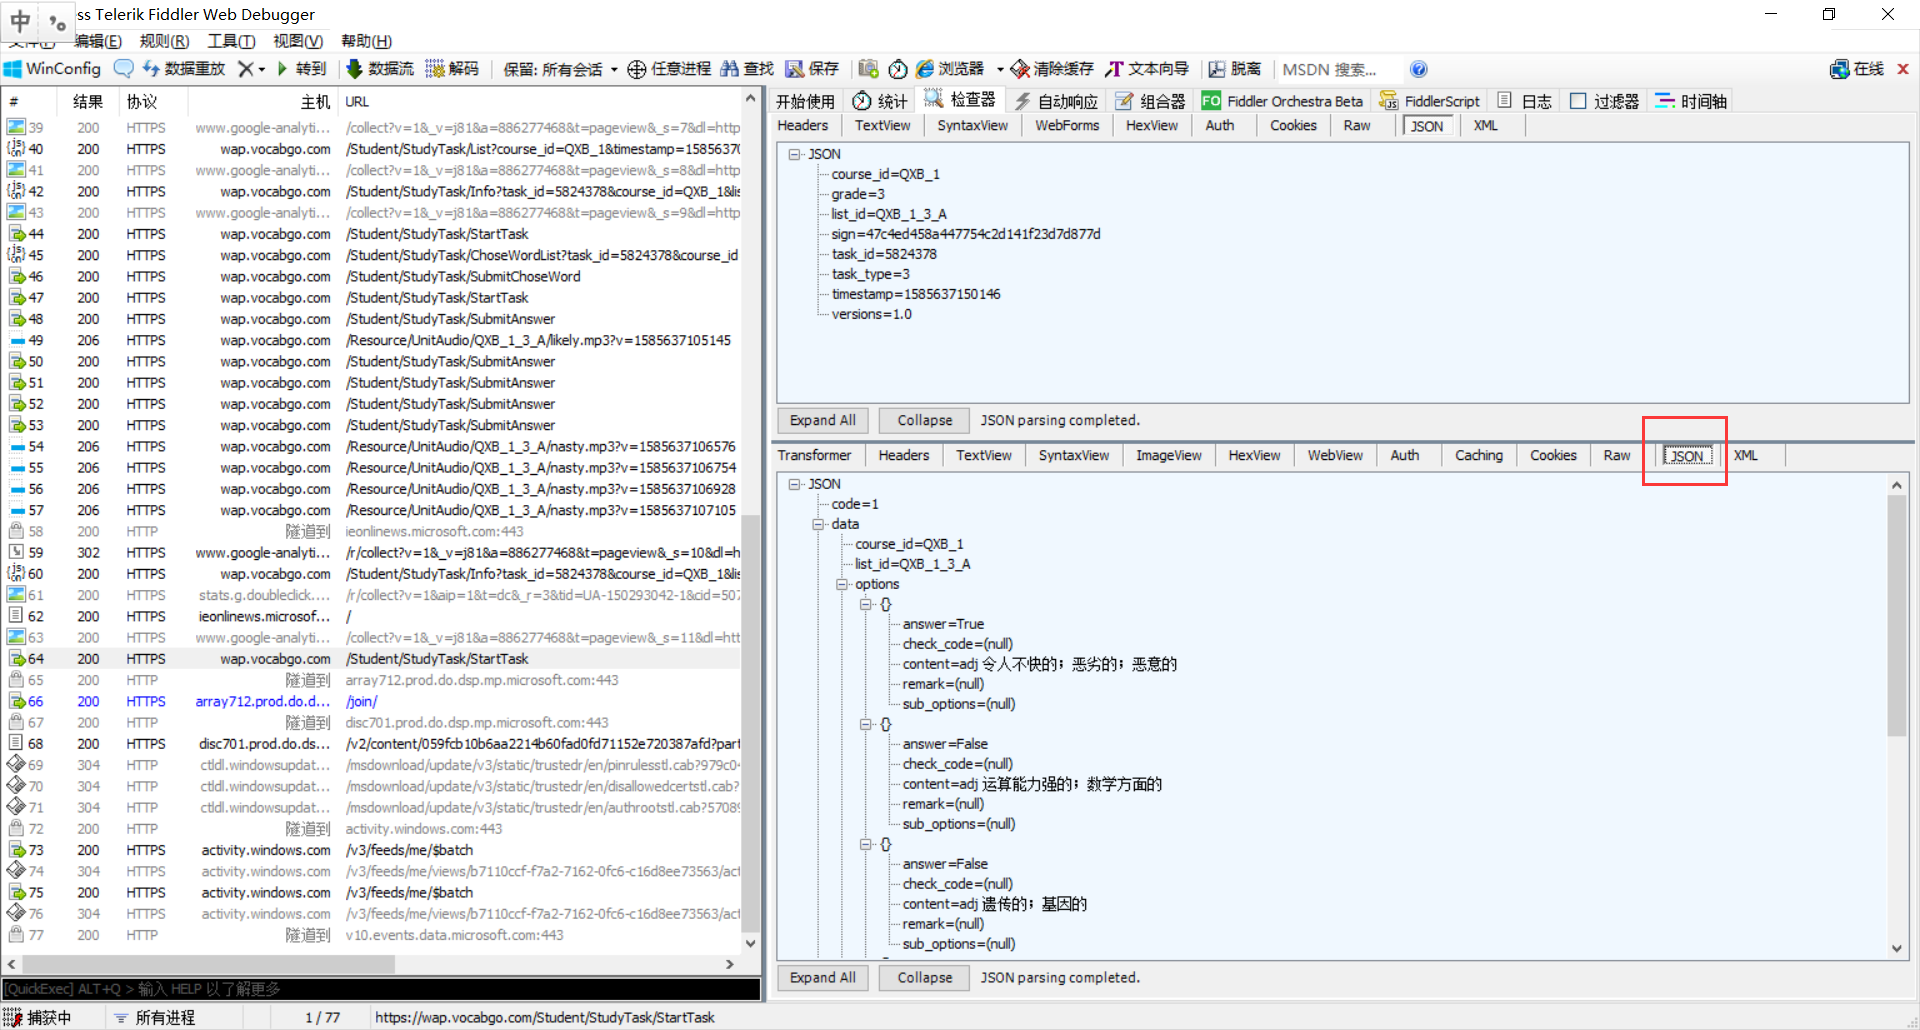
Task: Click session 49 likely.mp3 URL
Action: click(538, 340)
